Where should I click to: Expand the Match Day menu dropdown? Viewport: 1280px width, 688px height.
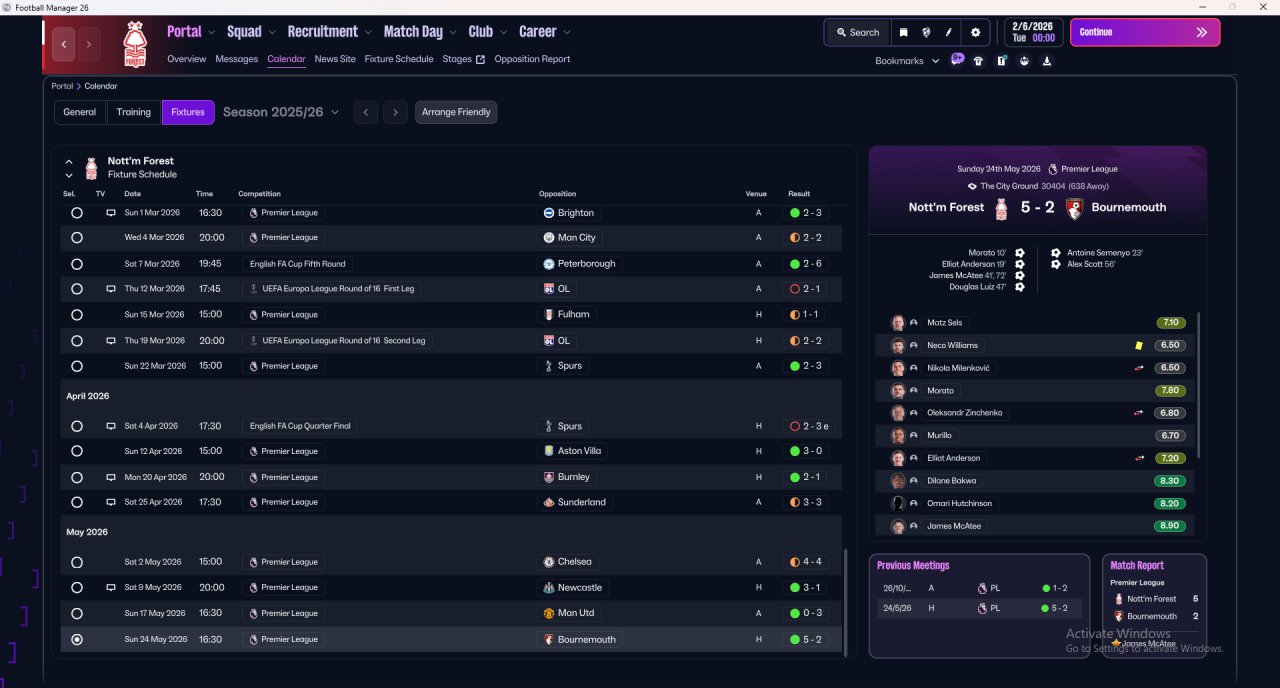point(453,33)
